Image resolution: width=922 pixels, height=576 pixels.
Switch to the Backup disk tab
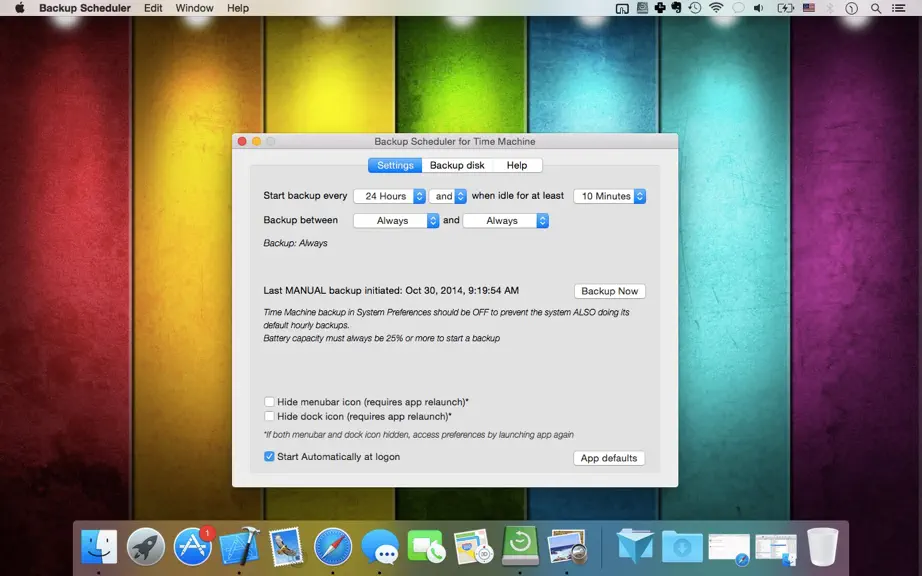(x=457, y=166)
